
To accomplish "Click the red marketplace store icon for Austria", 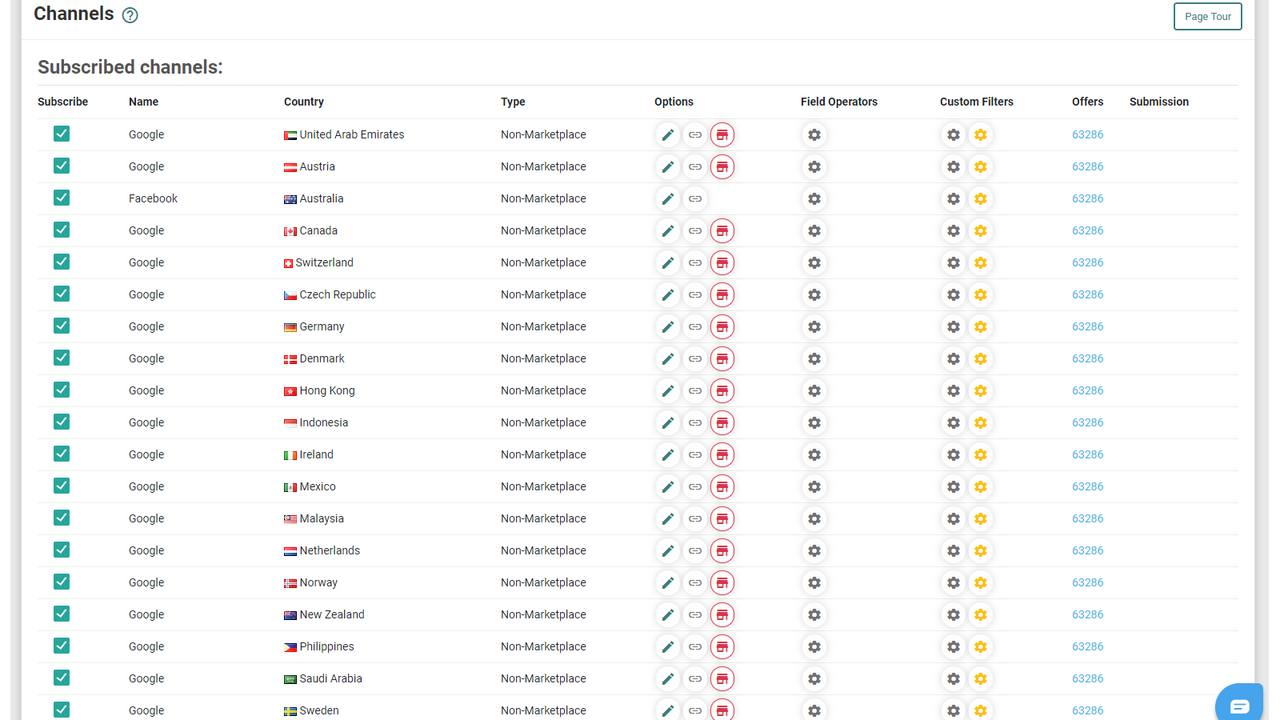I will point(722,166).
